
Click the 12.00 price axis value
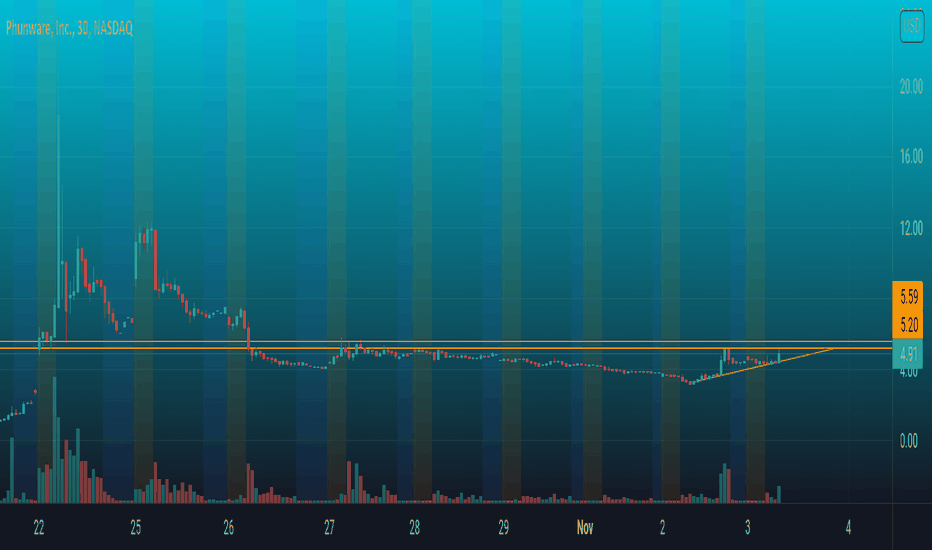[911, 228]
